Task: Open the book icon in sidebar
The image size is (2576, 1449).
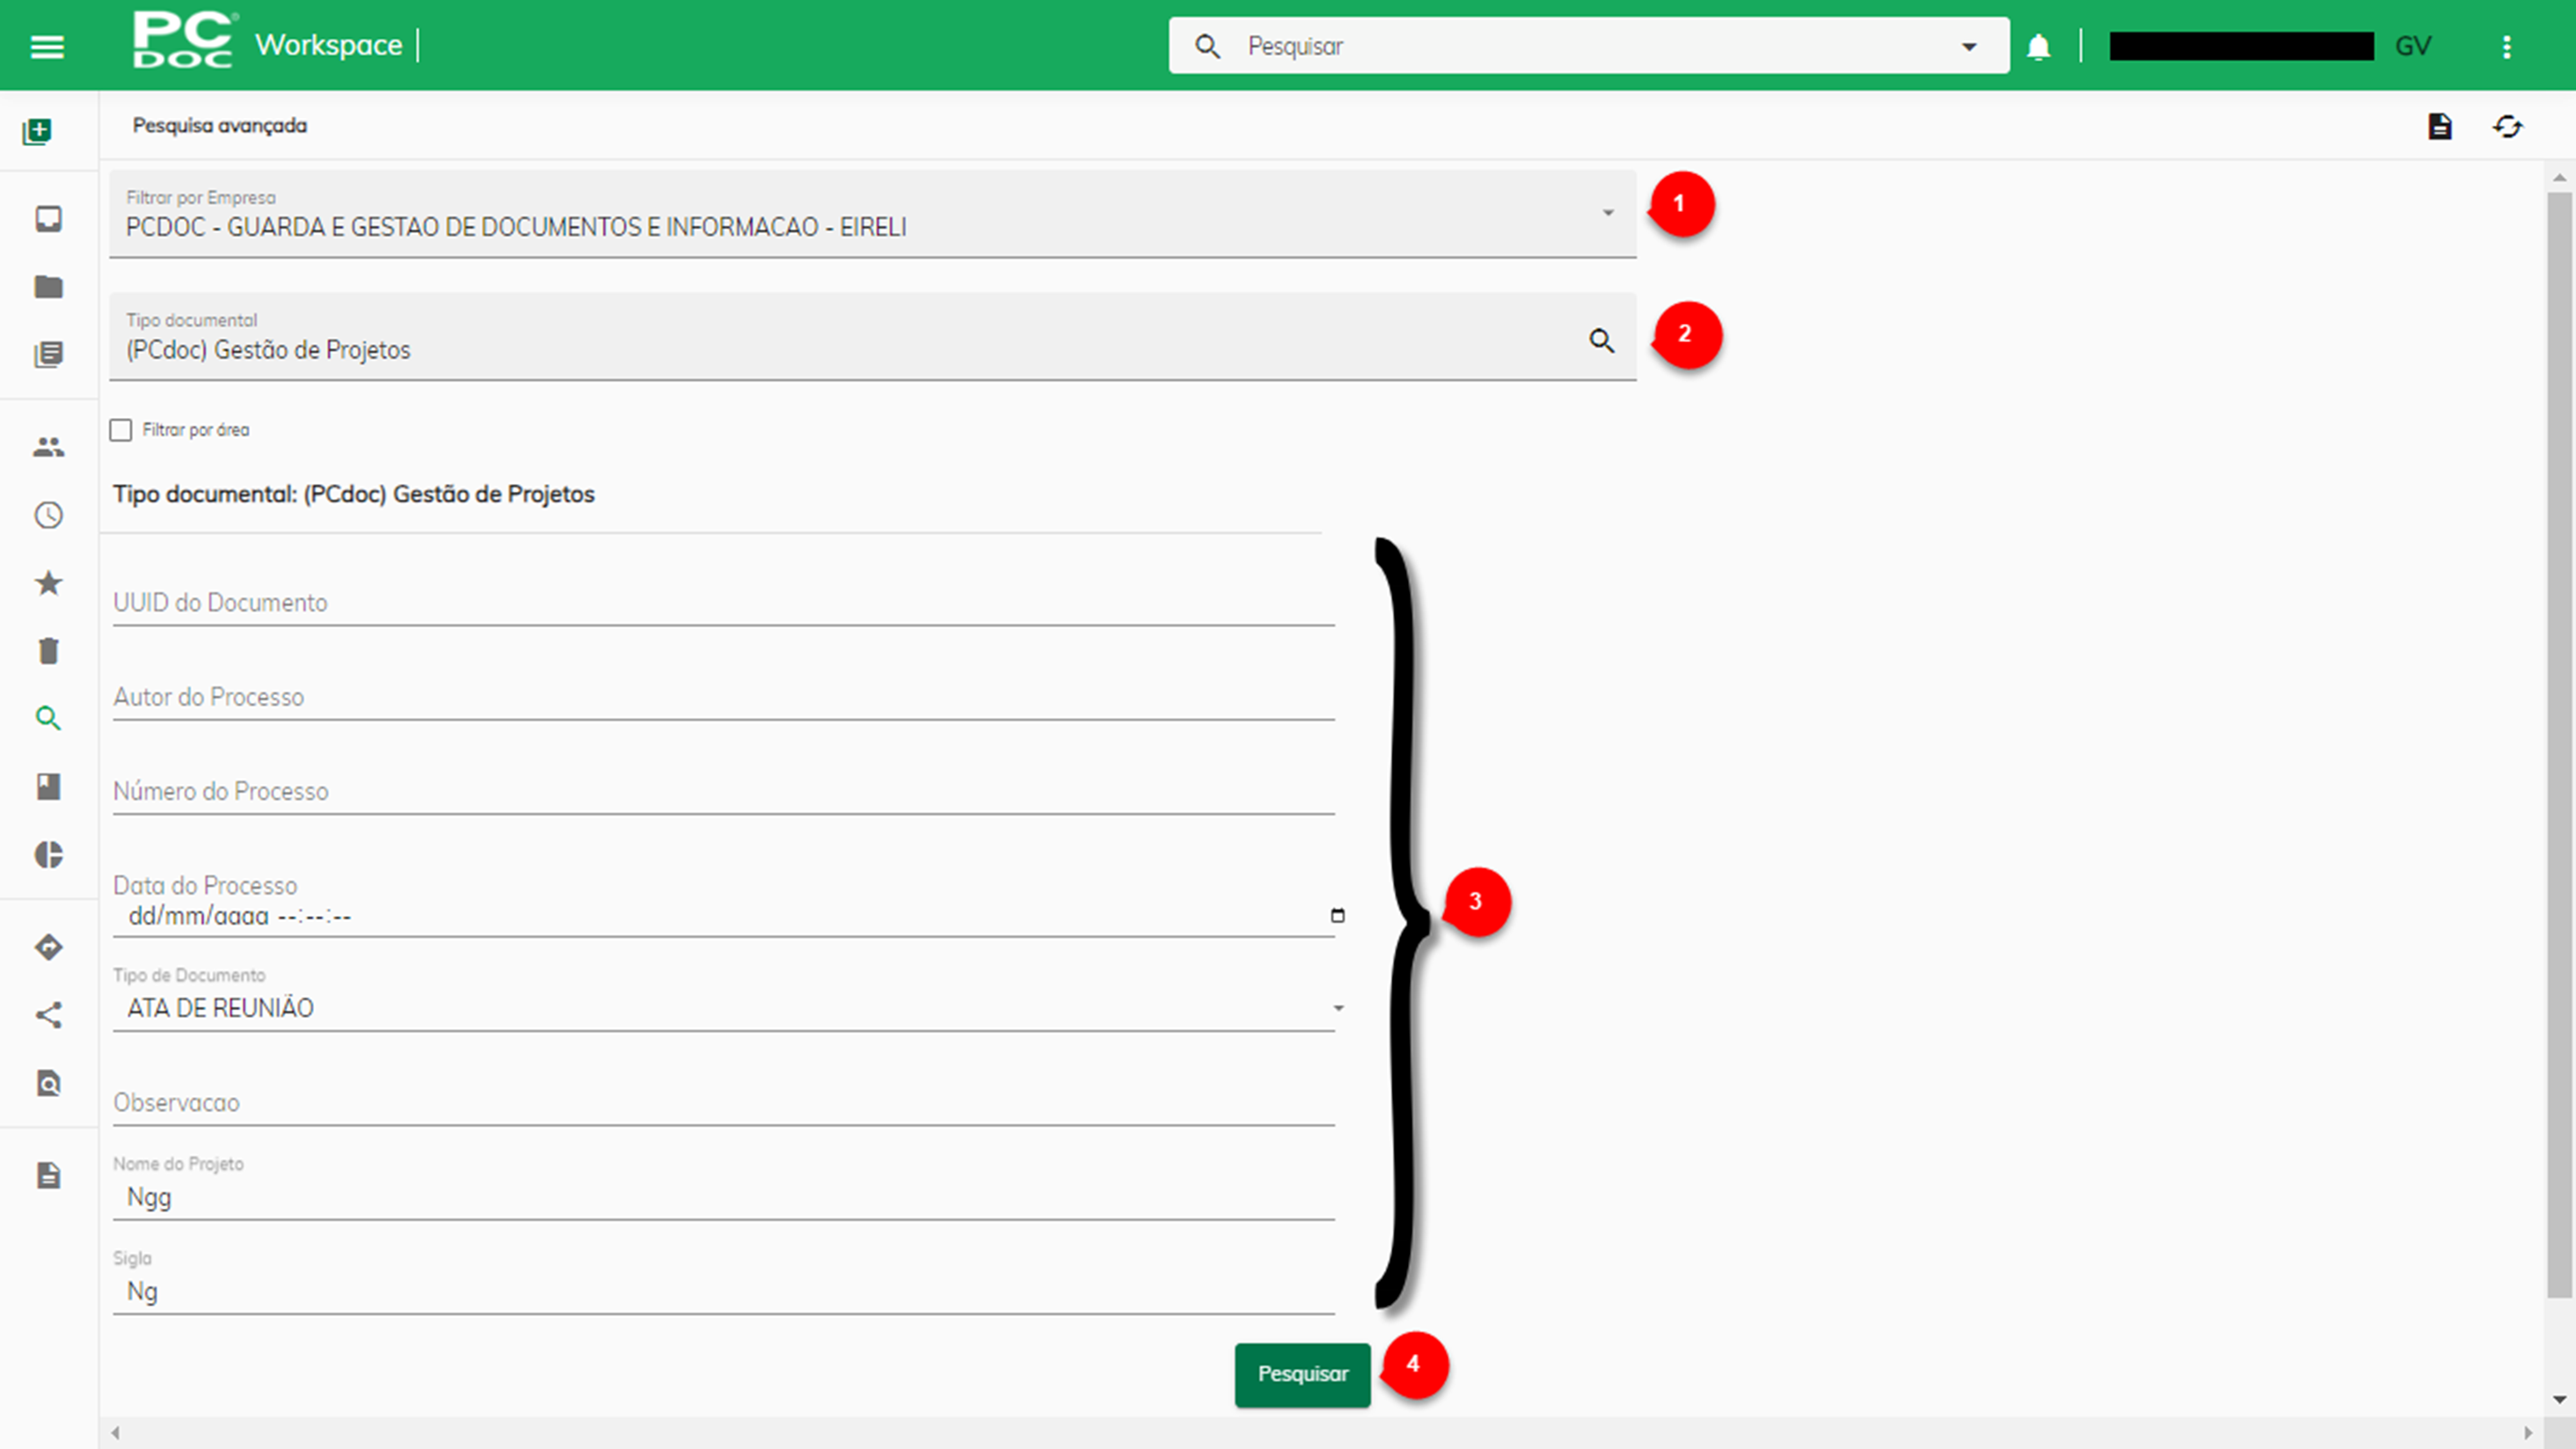Action: (48, 786)
